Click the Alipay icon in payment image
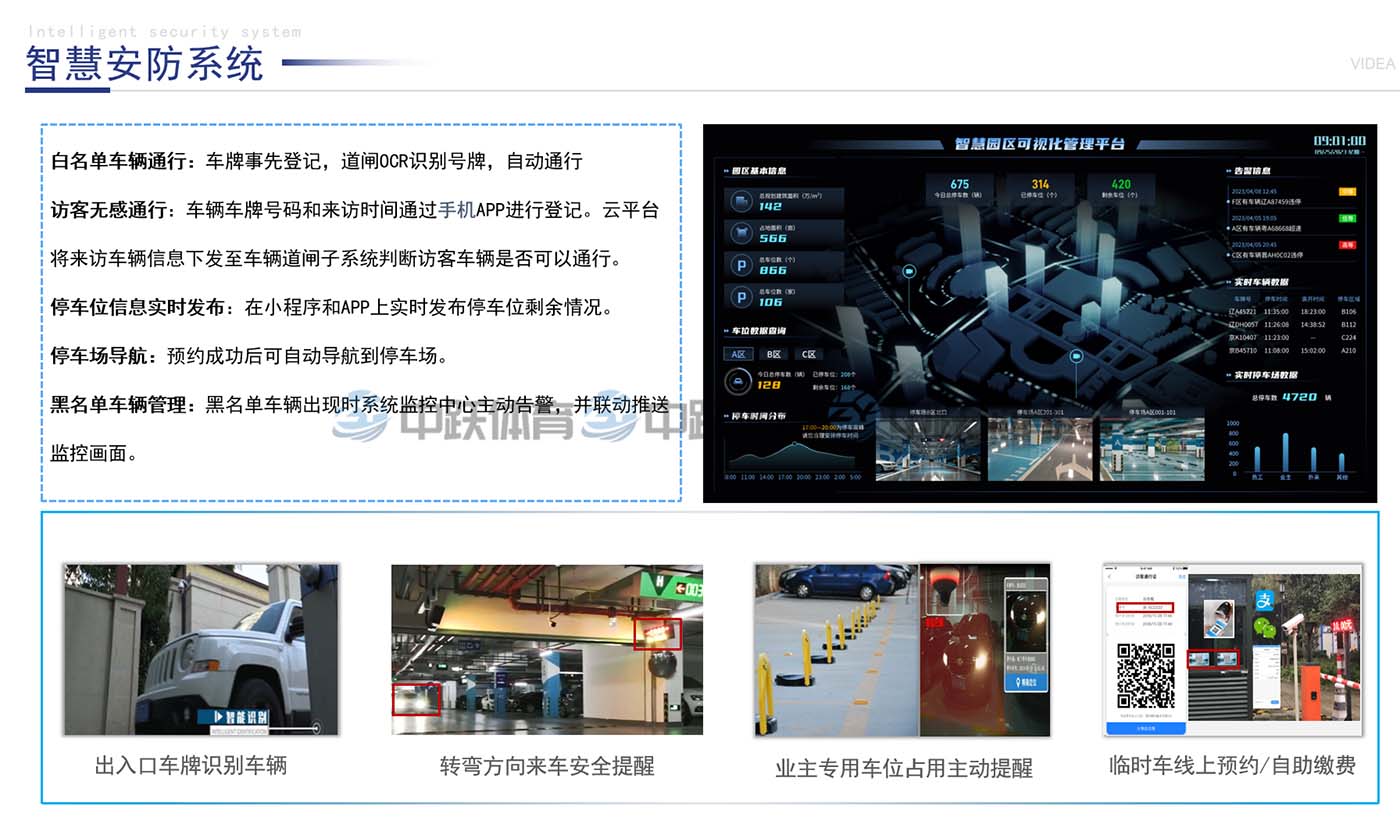Screen dimensions: 1400x824 click(1266, 602)
